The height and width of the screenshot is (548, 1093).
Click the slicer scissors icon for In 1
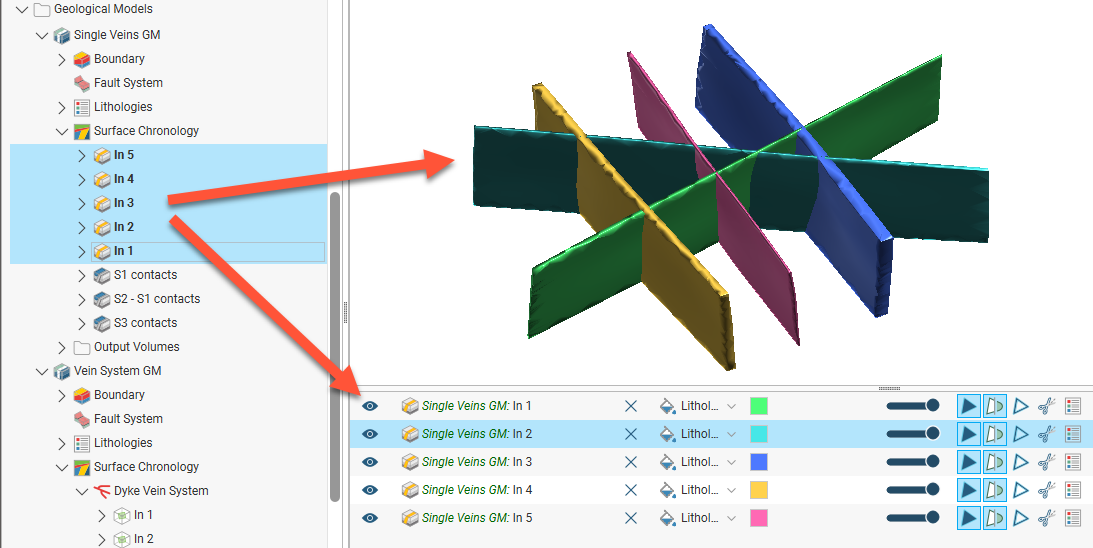[x=1046, y=406]
